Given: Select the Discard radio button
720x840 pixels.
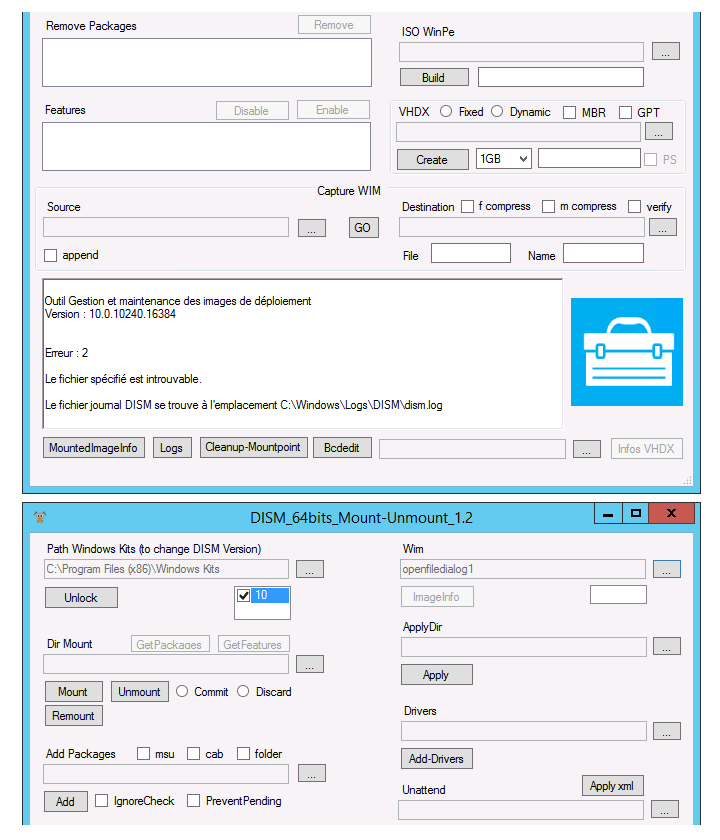Looking at the screenshot, I should tap(243, 691).
